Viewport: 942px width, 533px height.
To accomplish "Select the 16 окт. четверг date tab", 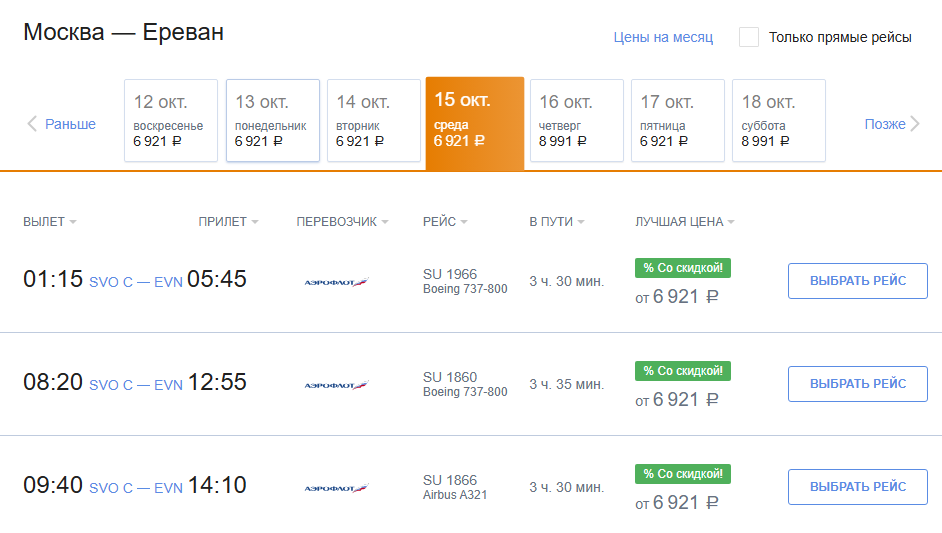I will coord(577,120).
